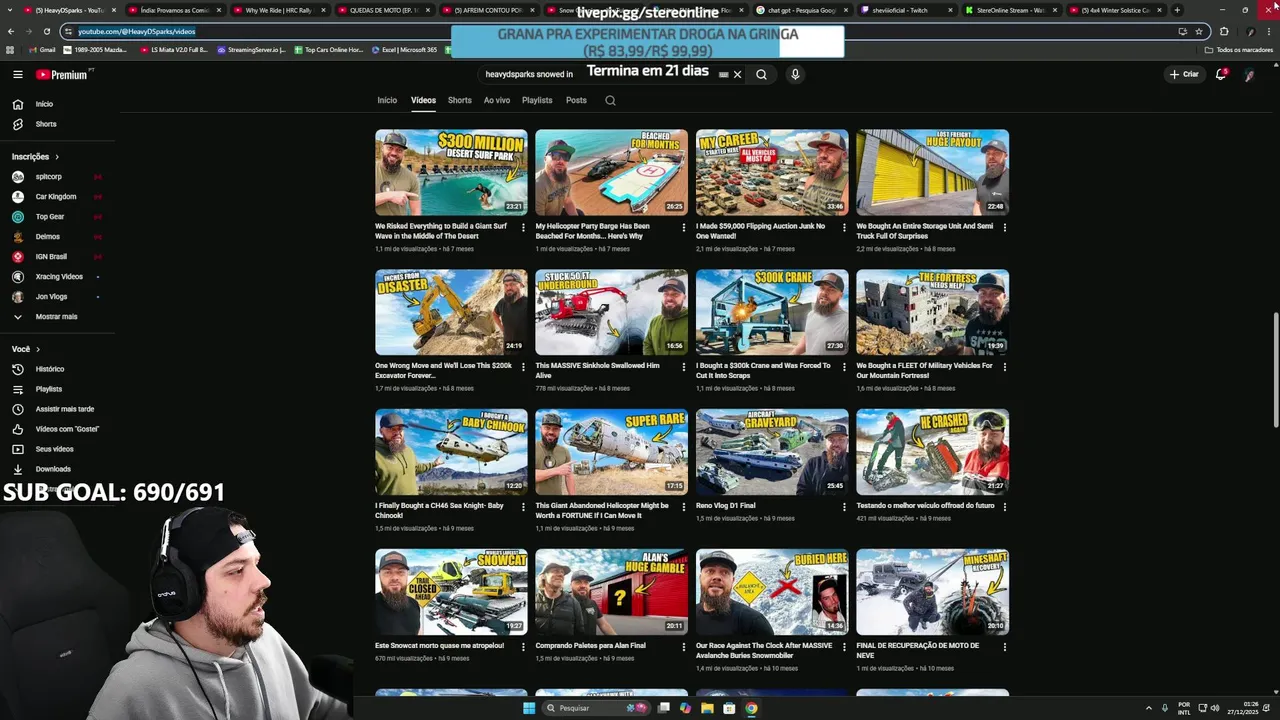
Task: Open Aircraft Graveyard thumbnail
Action: click(x=772, y=452)
